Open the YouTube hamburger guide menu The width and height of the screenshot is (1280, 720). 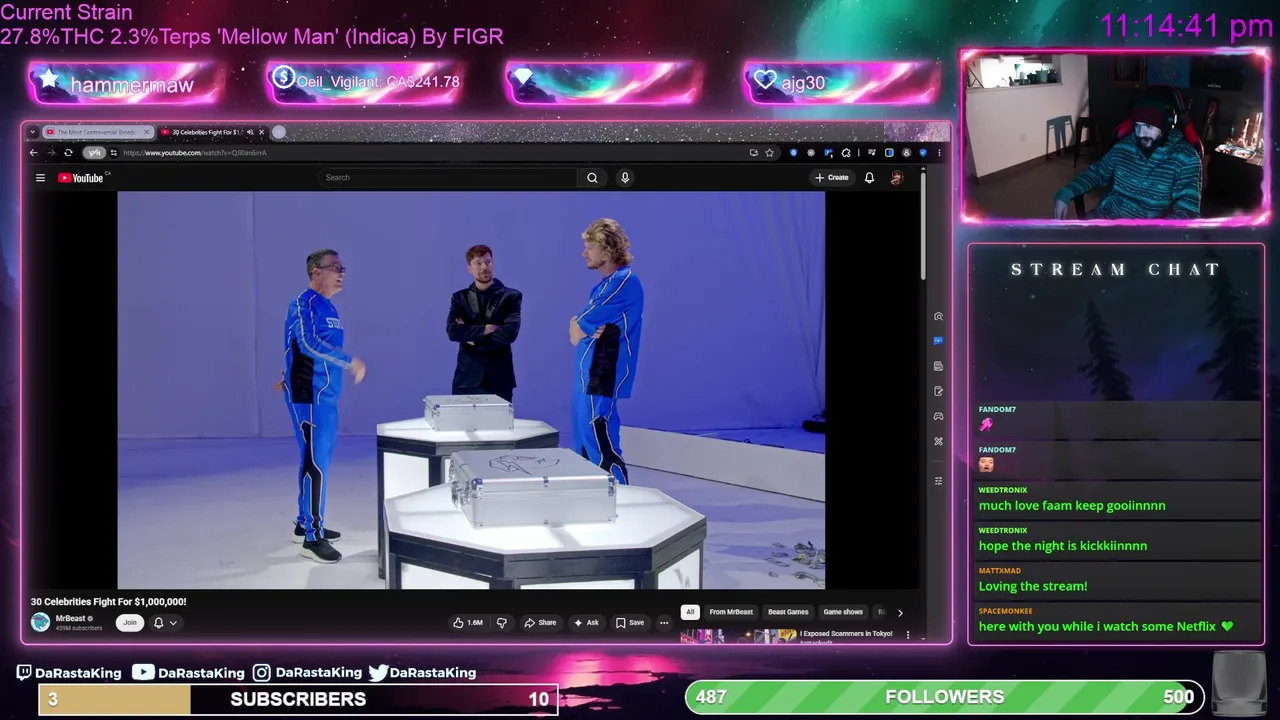(x=40, y=178)
